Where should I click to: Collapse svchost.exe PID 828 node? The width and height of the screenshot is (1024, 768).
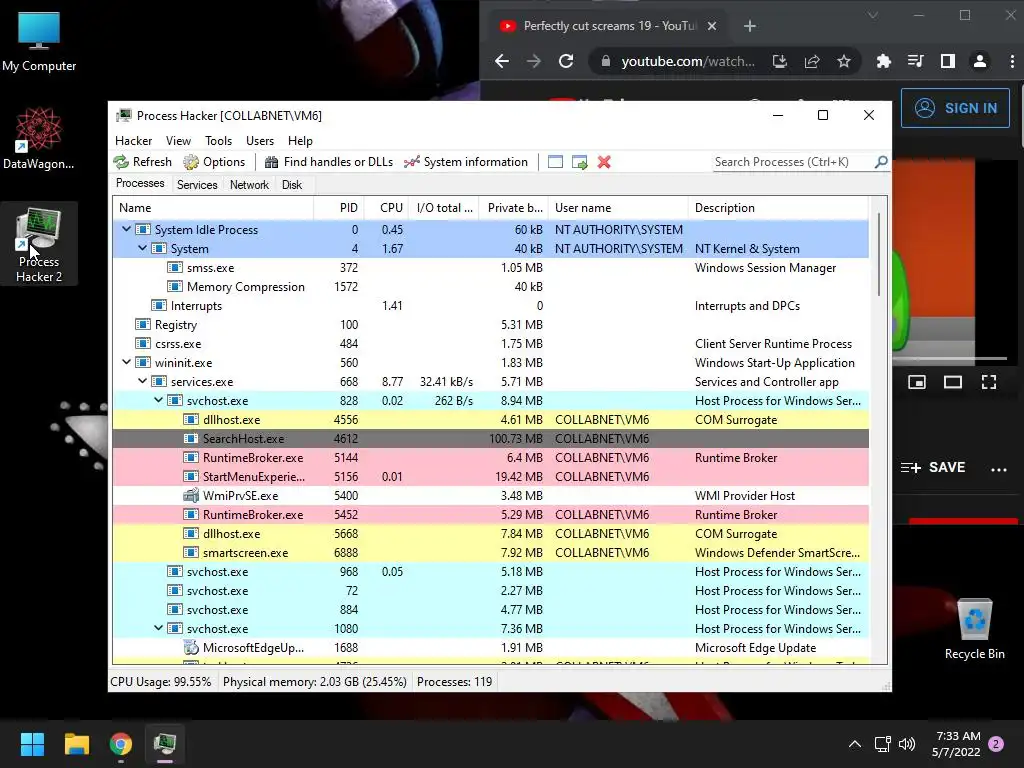[158, 400]
